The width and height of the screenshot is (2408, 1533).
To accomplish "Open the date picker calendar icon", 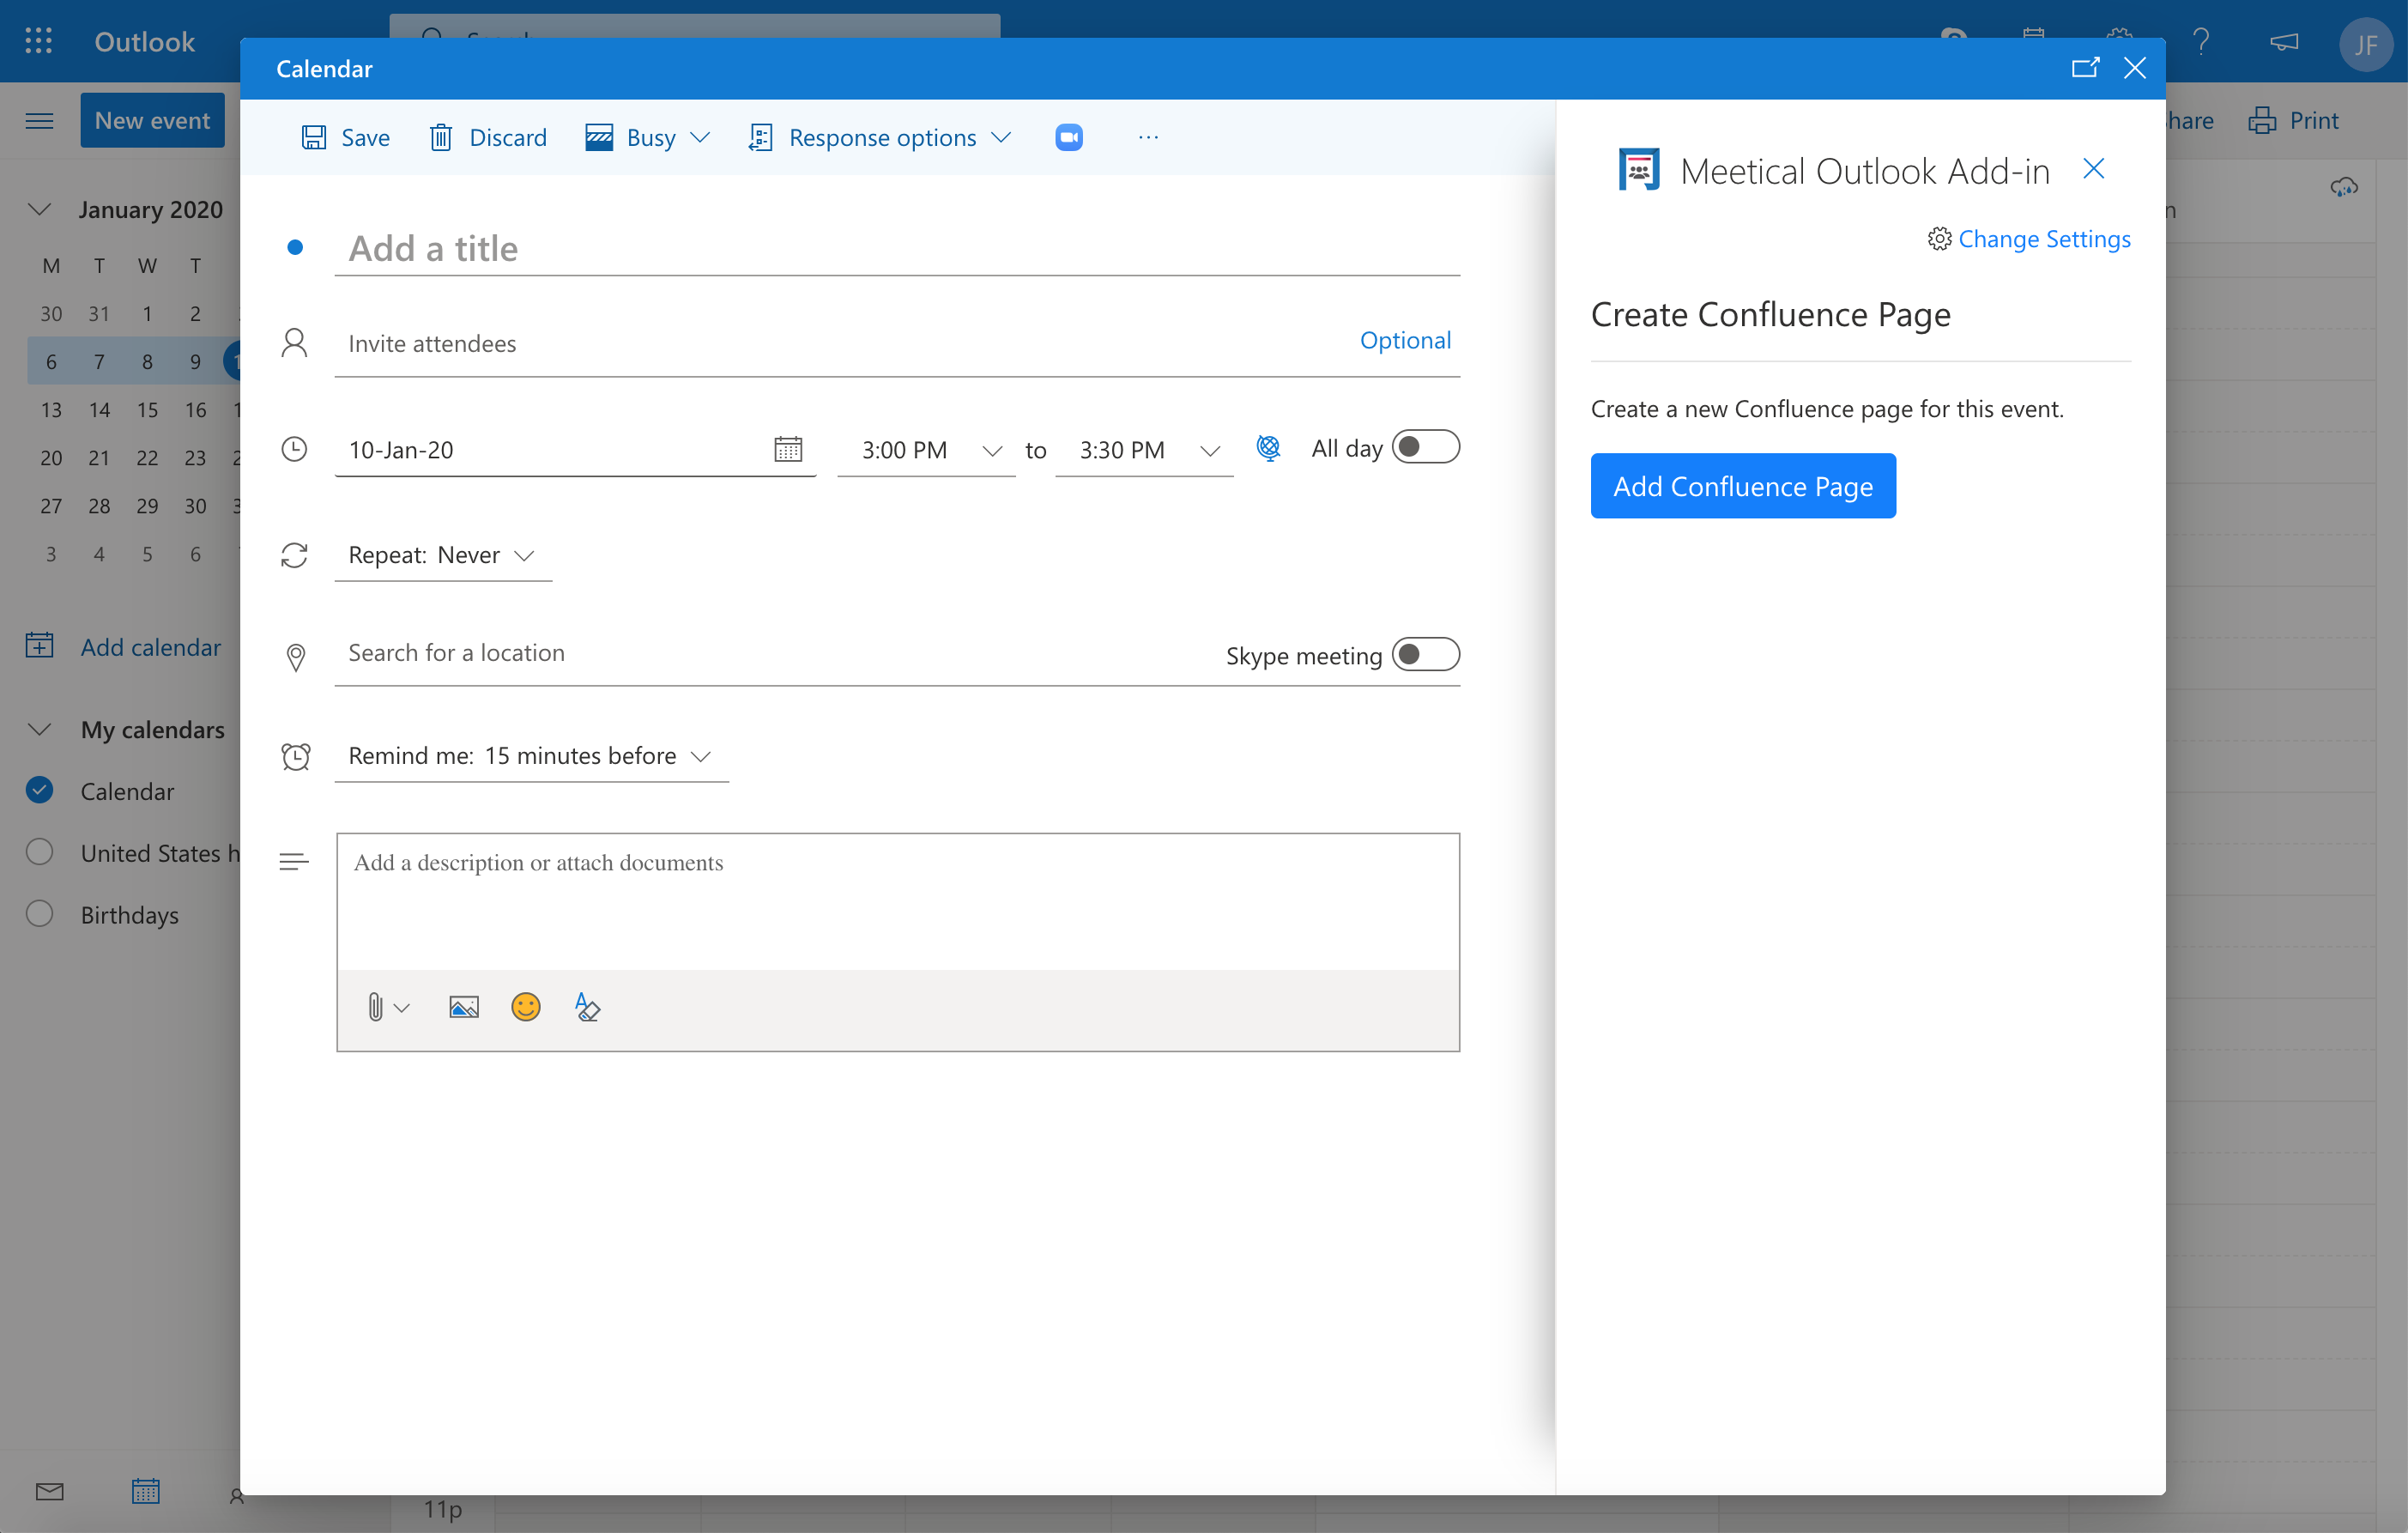I will tap(788, 449).
